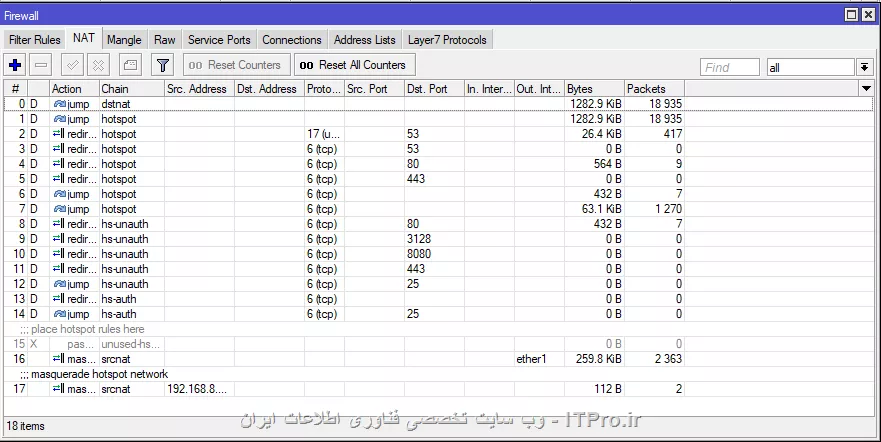Click the 'ether1' out interface cell

539,359
